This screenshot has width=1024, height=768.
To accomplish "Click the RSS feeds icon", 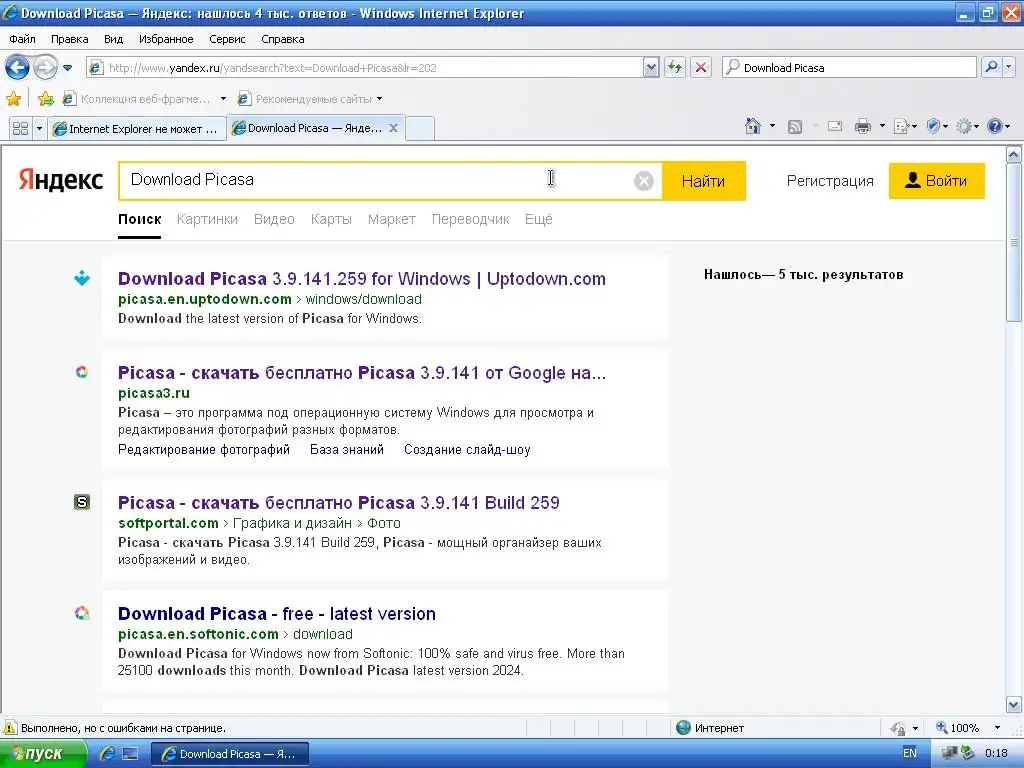I will [795, 127].
